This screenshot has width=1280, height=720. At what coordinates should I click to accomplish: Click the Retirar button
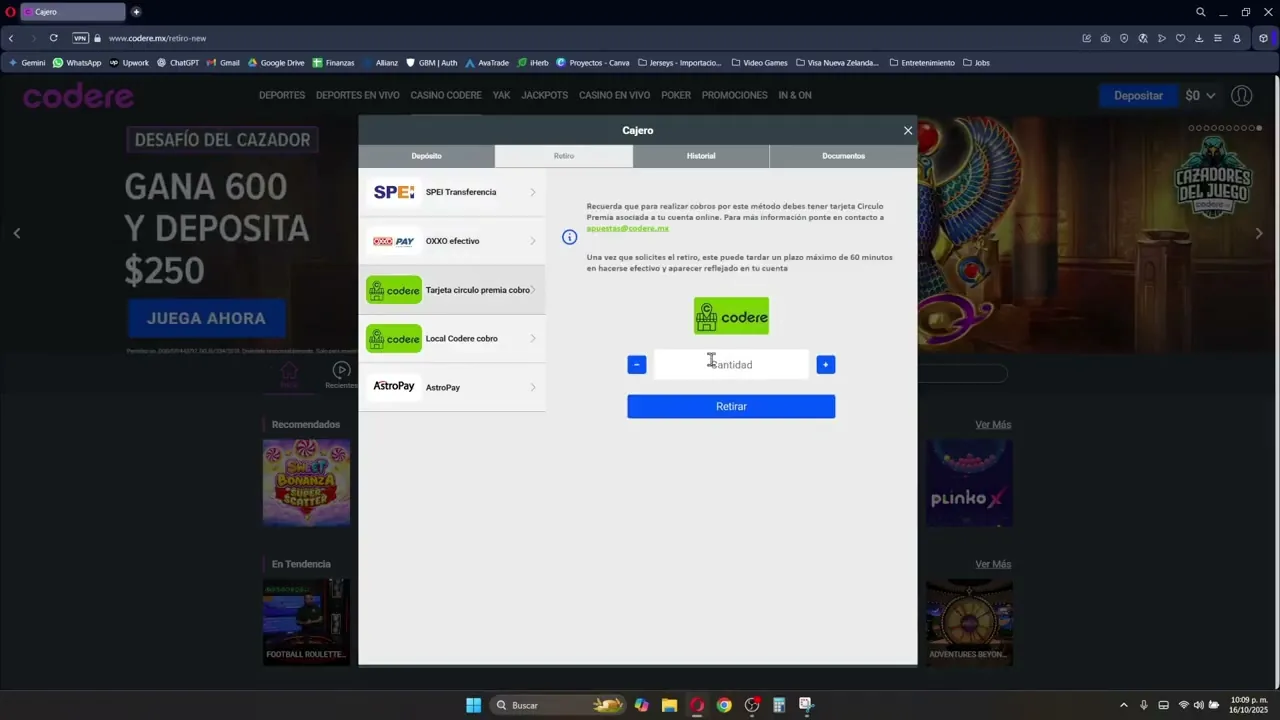(731, 406)
